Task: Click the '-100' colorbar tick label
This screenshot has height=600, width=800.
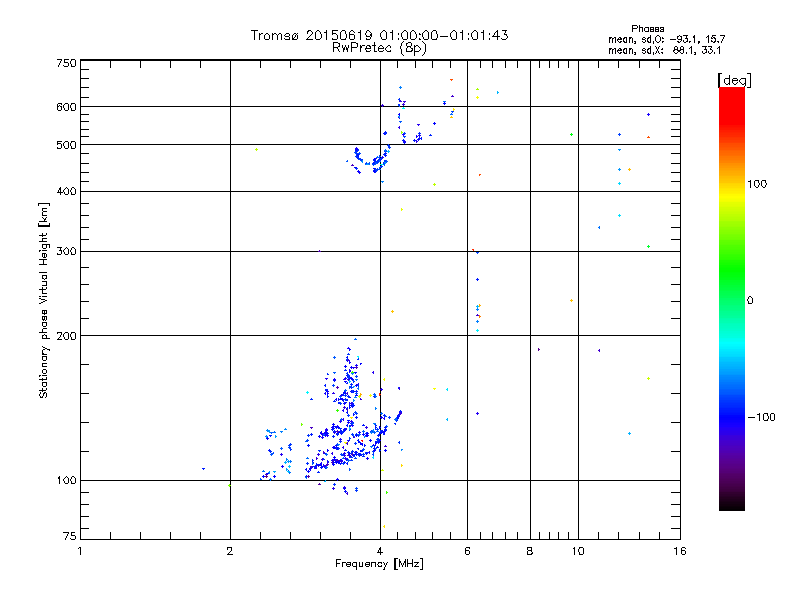Action: click(761, 417)
